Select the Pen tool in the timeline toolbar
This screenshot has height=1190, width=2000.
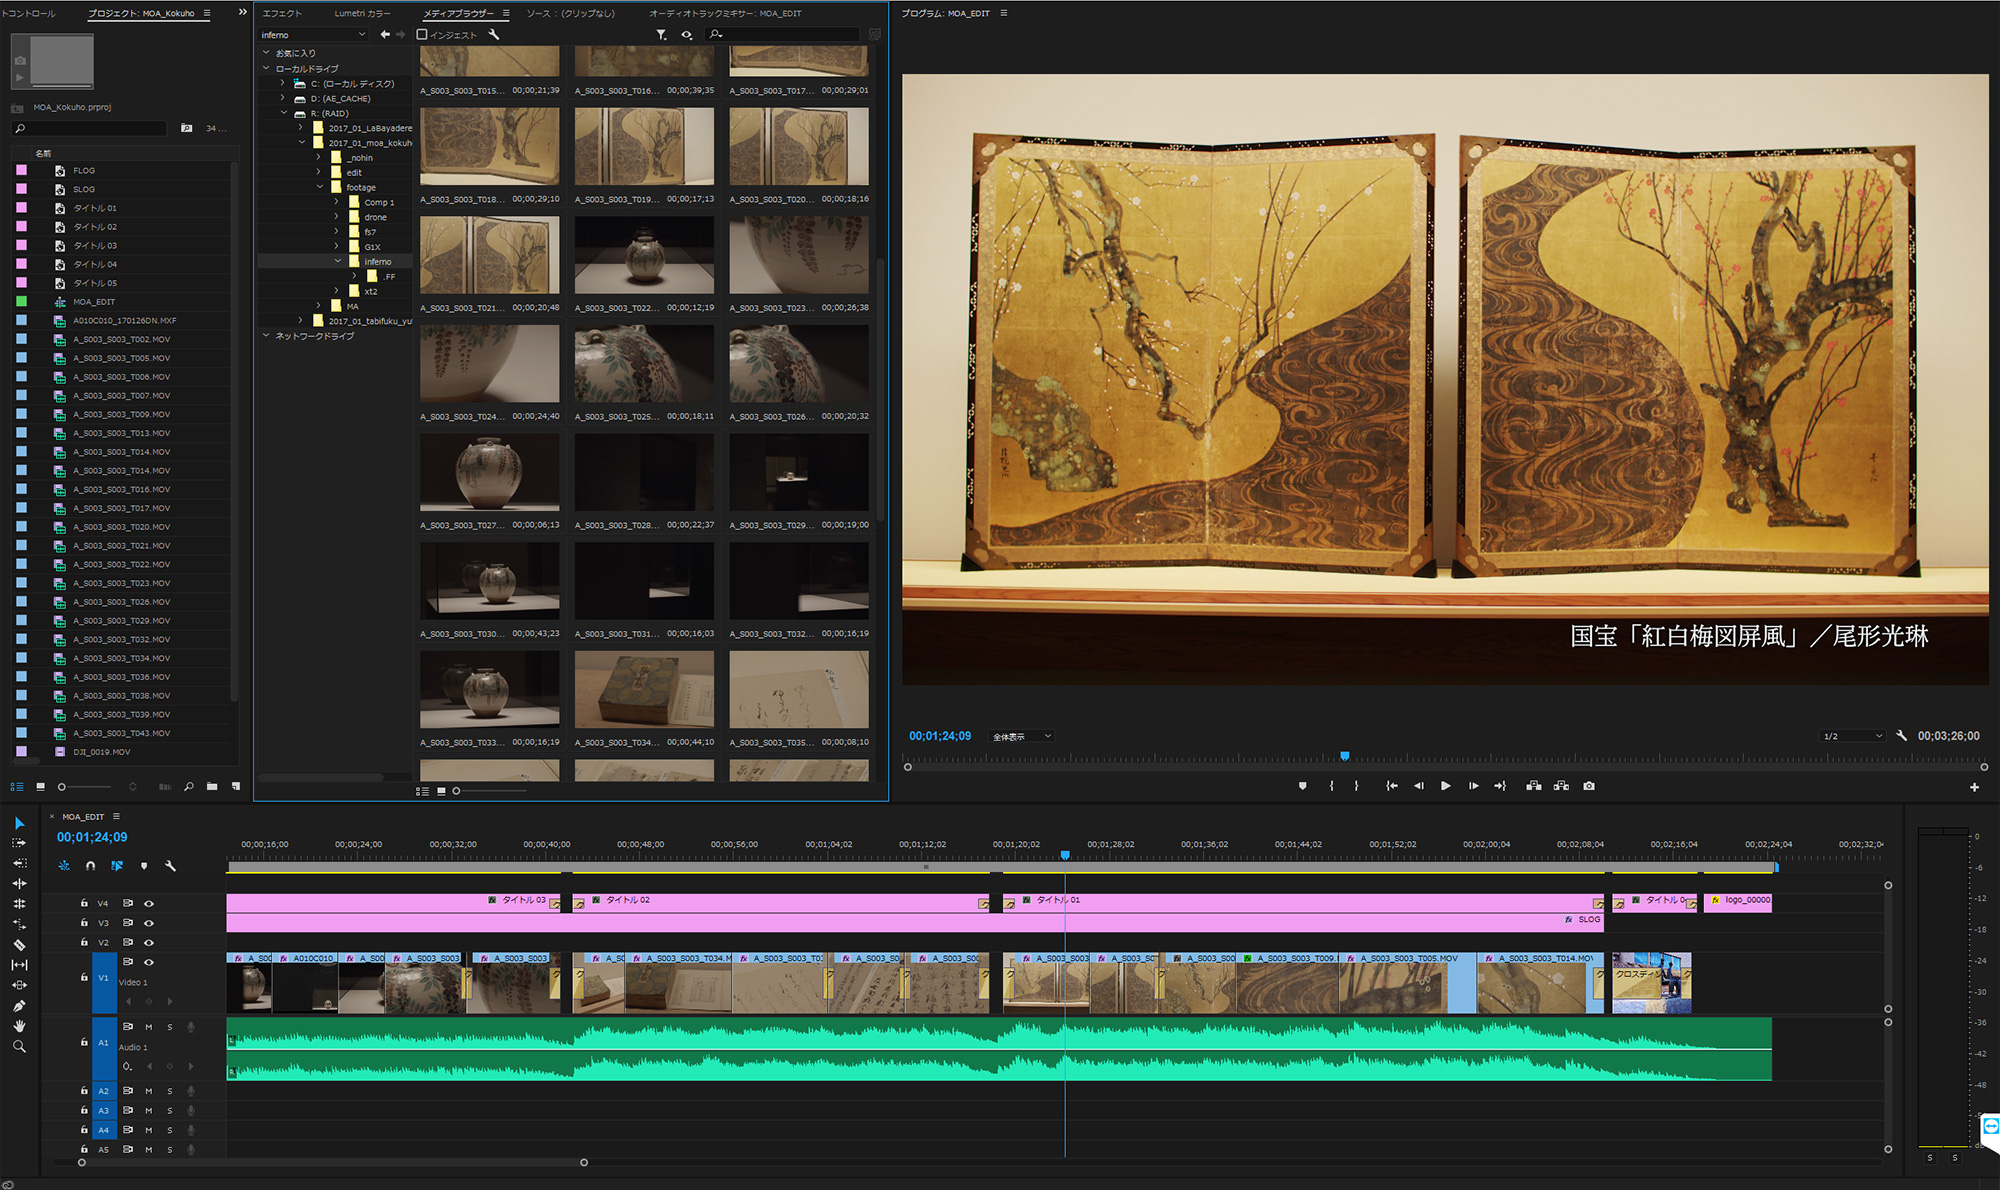pos(18,1005)
